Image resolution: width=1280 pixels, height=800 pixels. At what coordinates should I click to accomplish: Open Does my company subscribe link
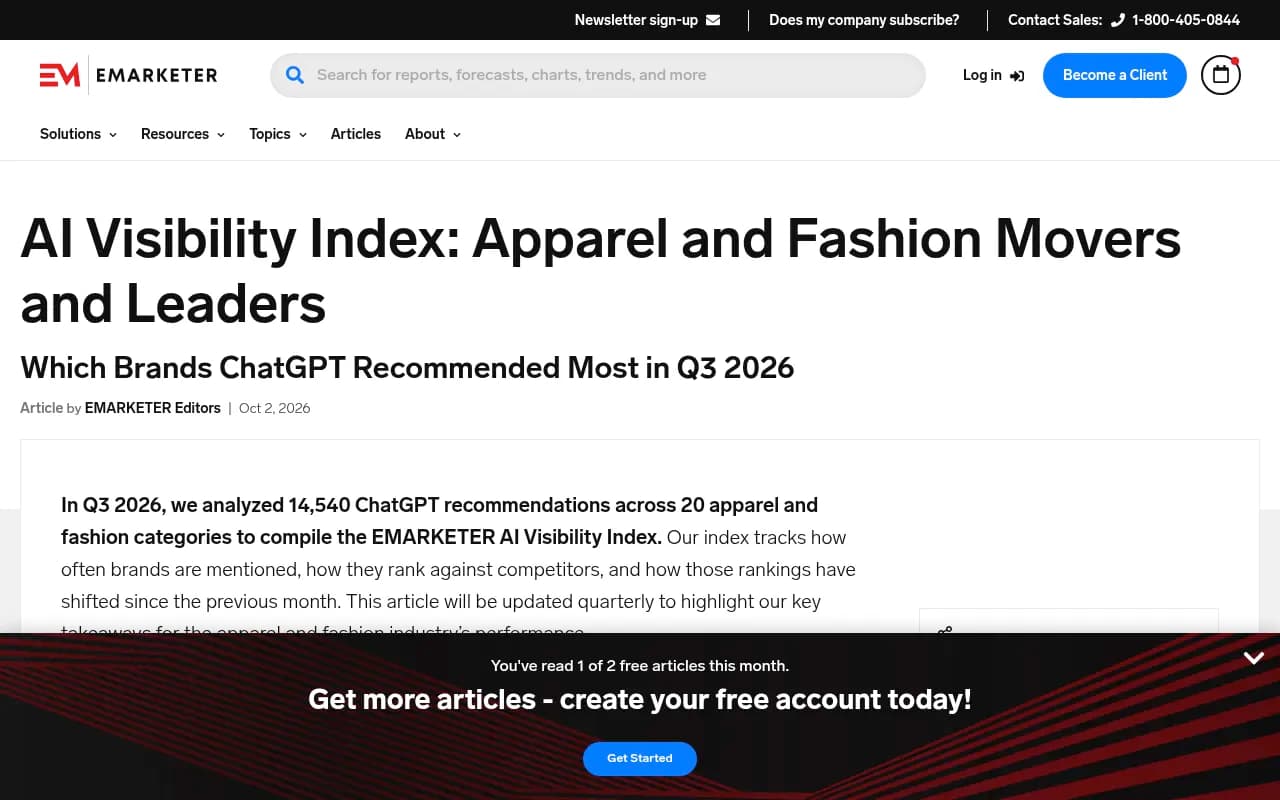864,20
